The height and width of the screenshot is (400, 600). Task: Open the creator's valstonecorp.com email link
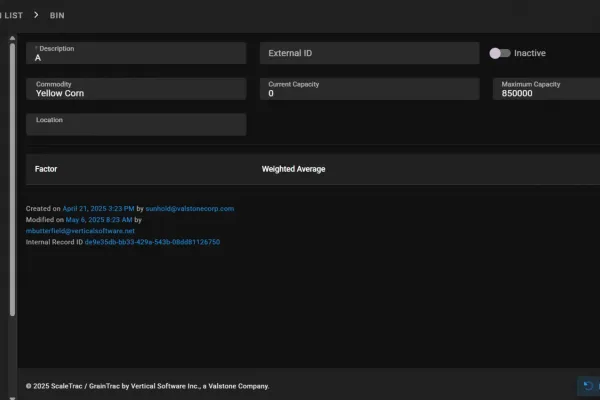coord(191,208)
